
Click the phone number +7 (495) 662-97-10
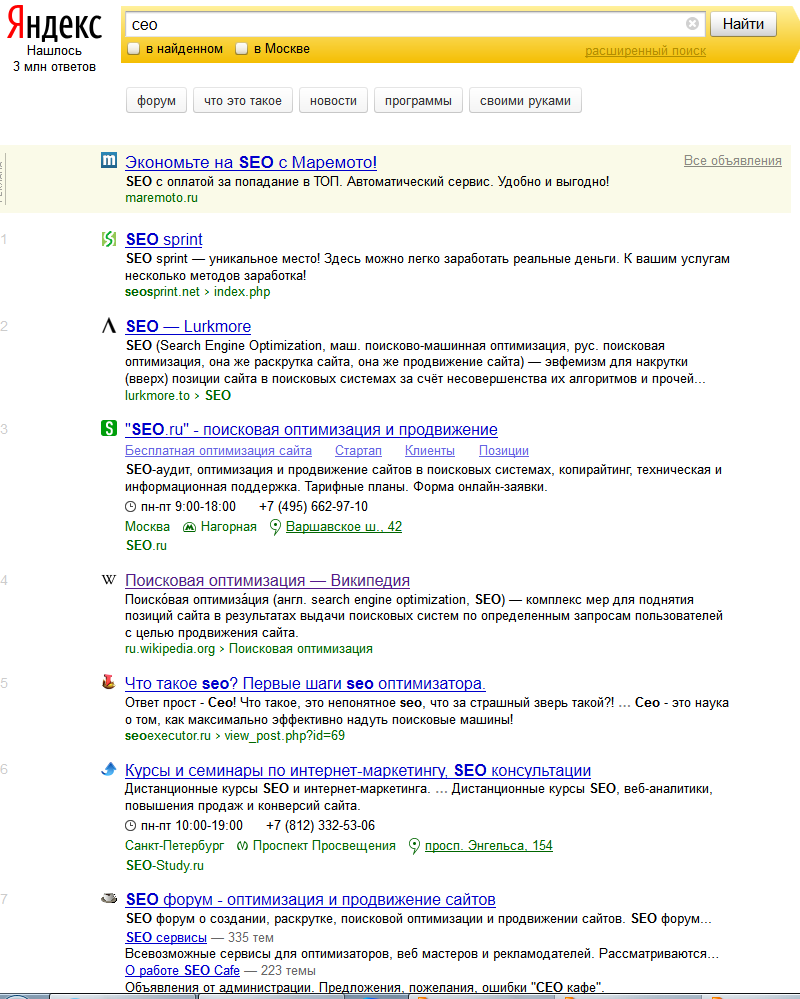point(313,507)
